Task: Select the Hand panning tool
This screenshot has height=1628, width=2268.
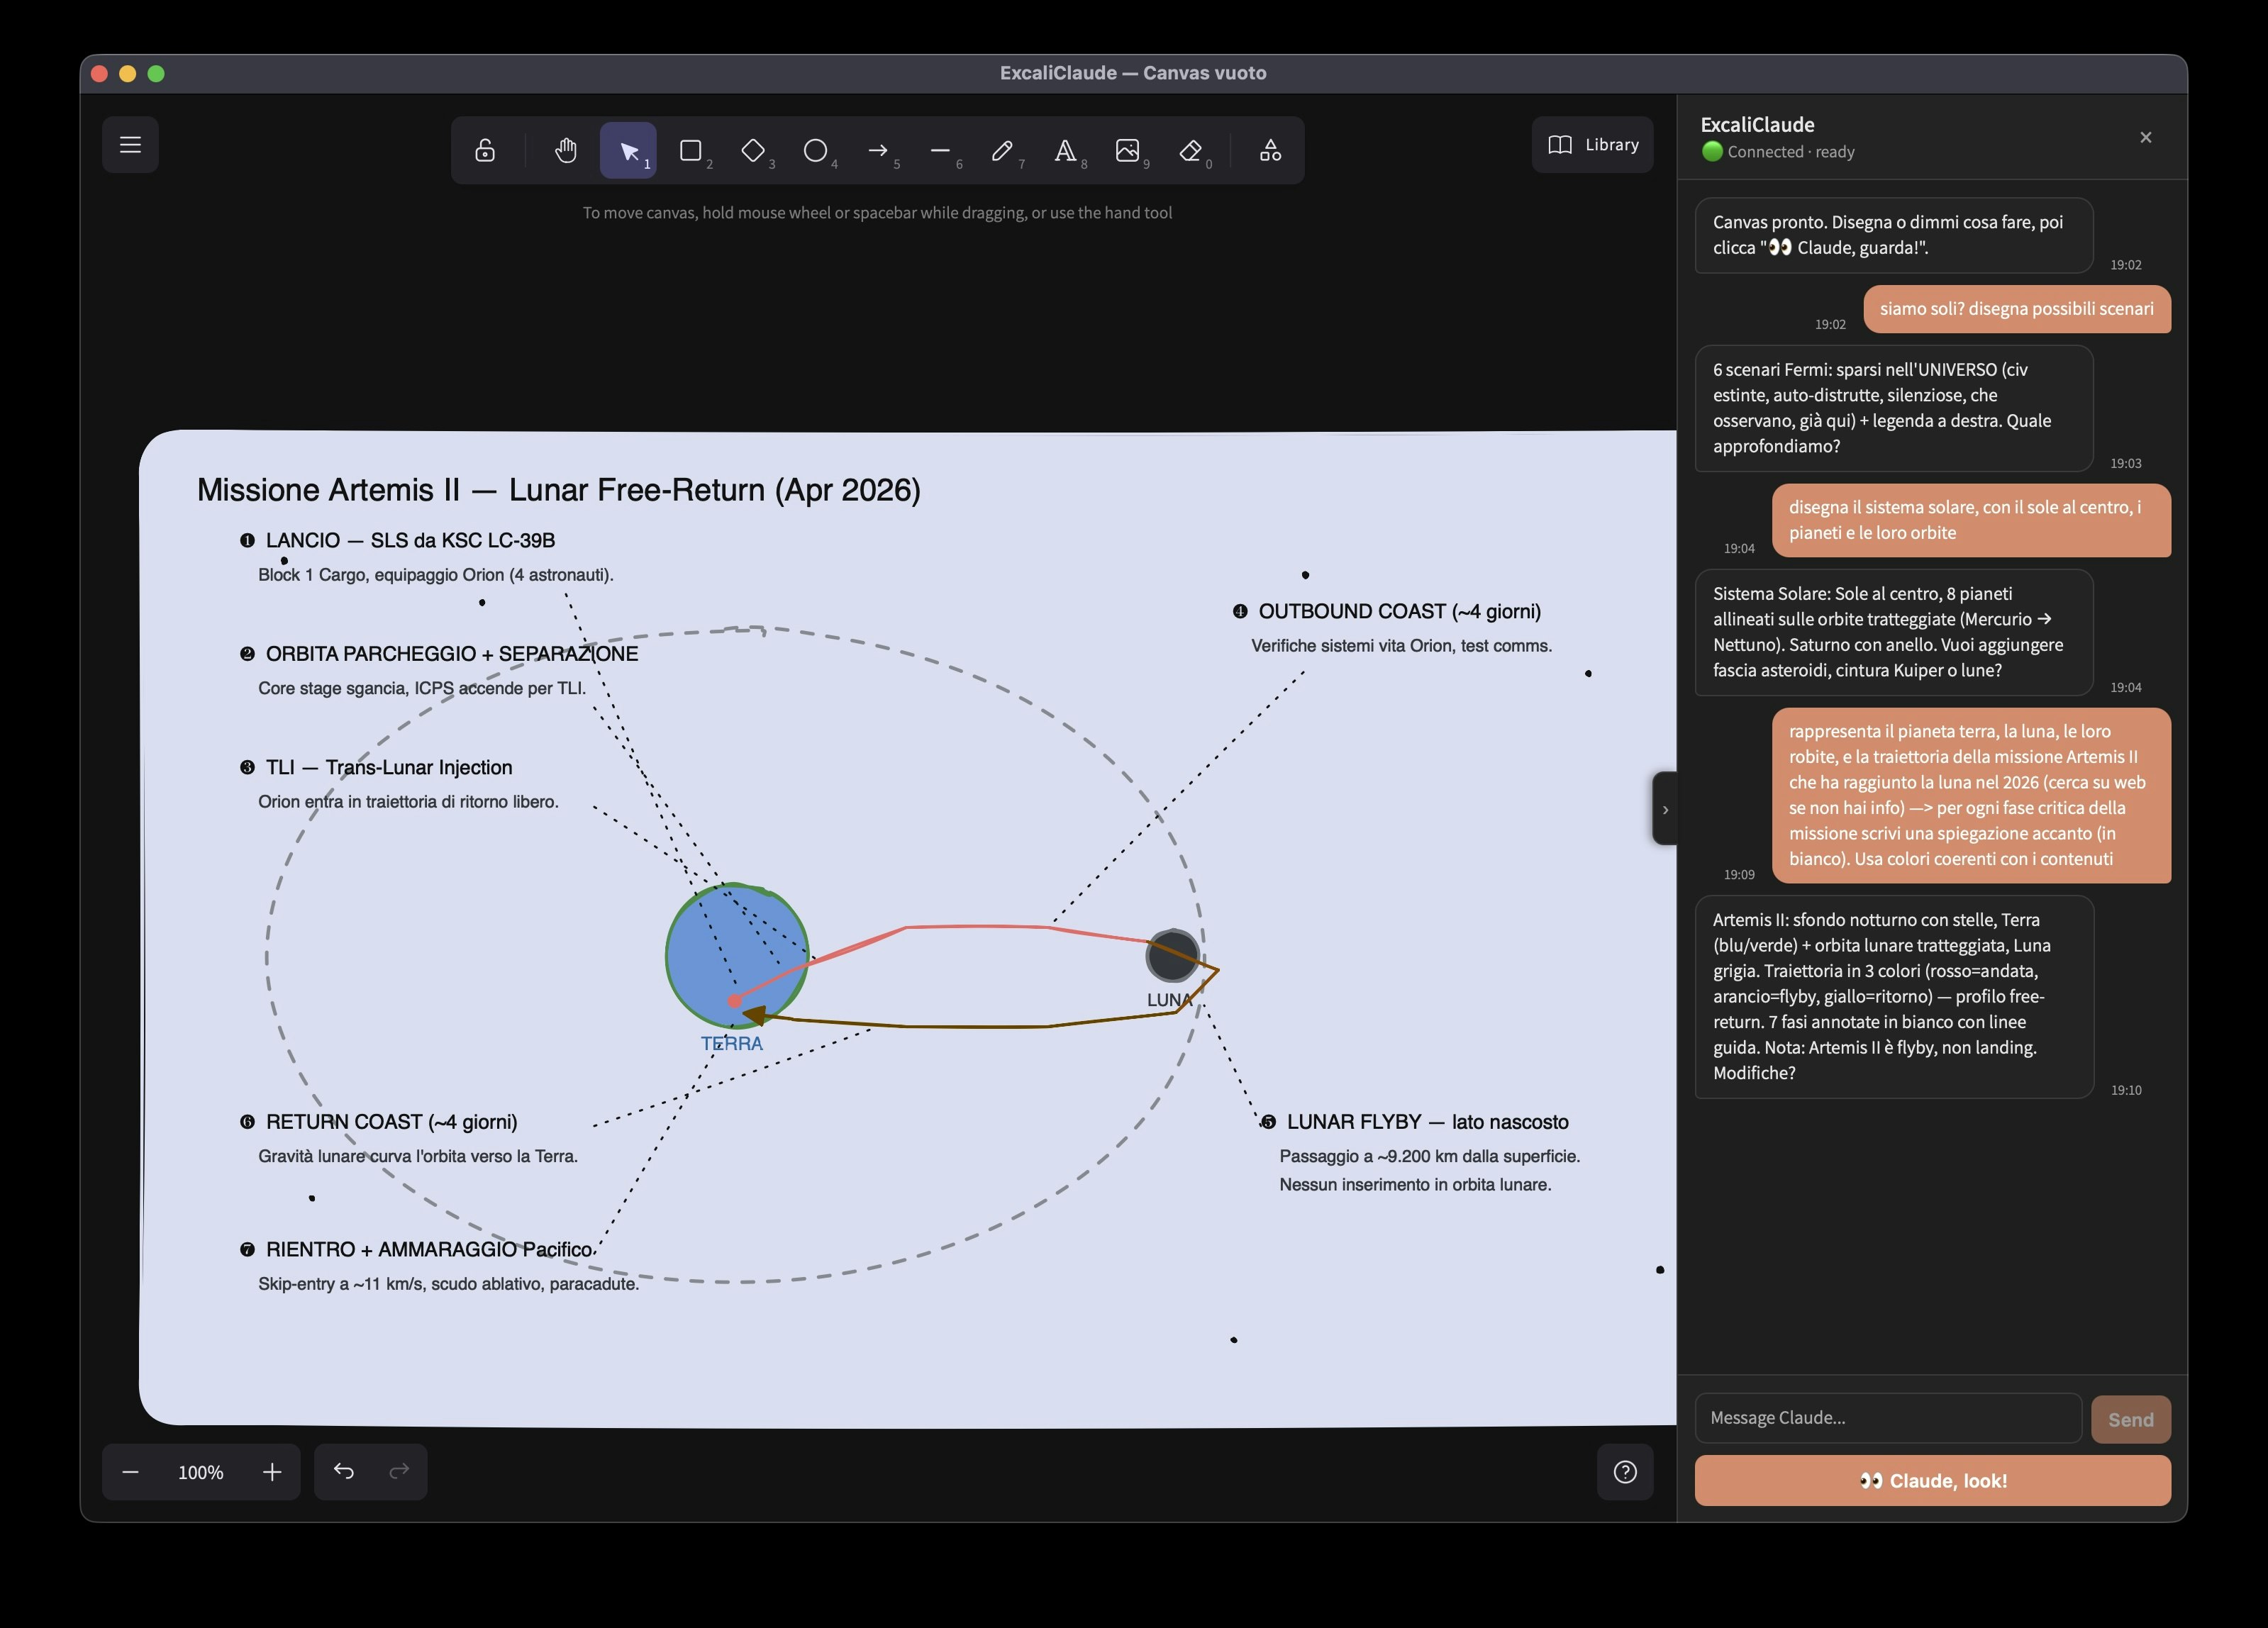Action: tap(566, 150)
